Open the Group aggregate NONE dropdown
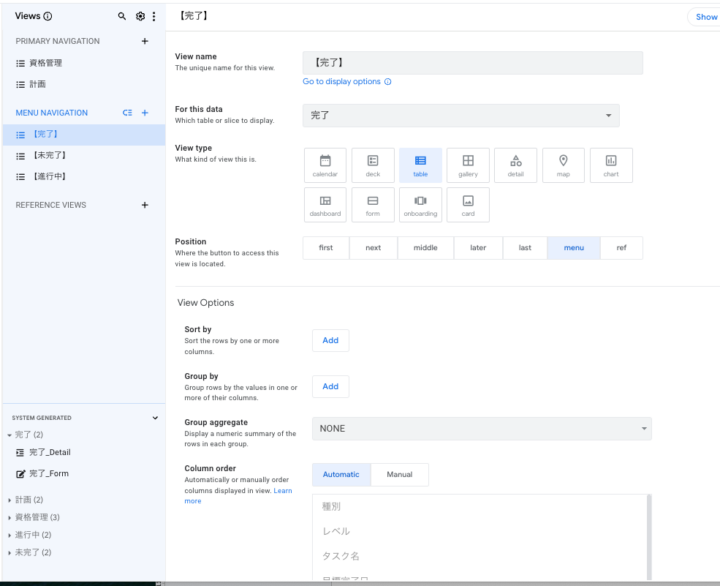Screen dimensions: 720x586 (x=481, y=429)
